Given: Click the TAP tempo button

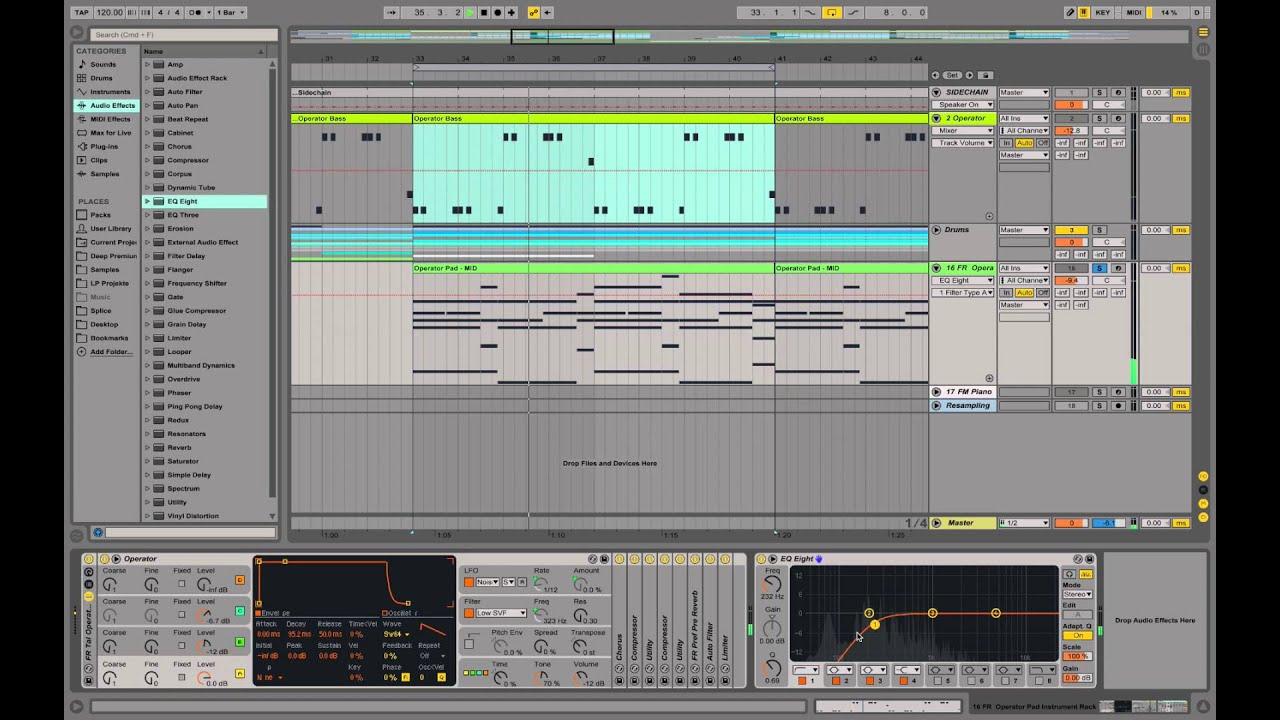Looking at the screenshot, I should [x=82, y=12].
